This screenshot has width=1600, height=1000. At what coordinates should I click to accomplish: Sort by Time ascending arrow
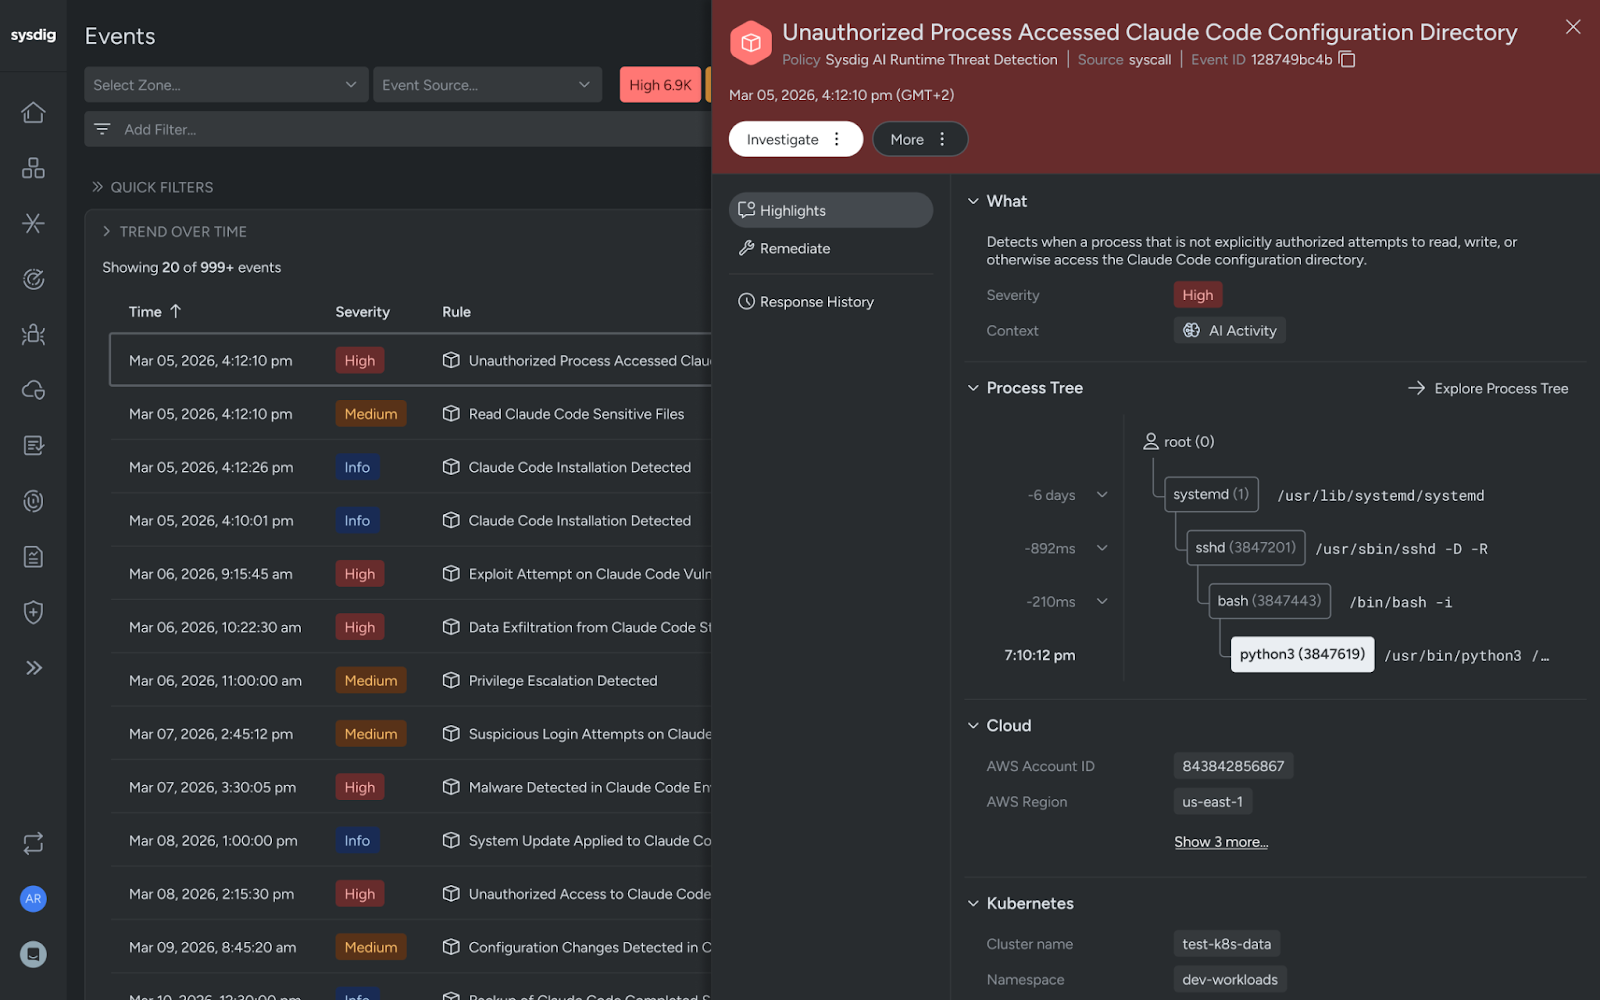176,311
